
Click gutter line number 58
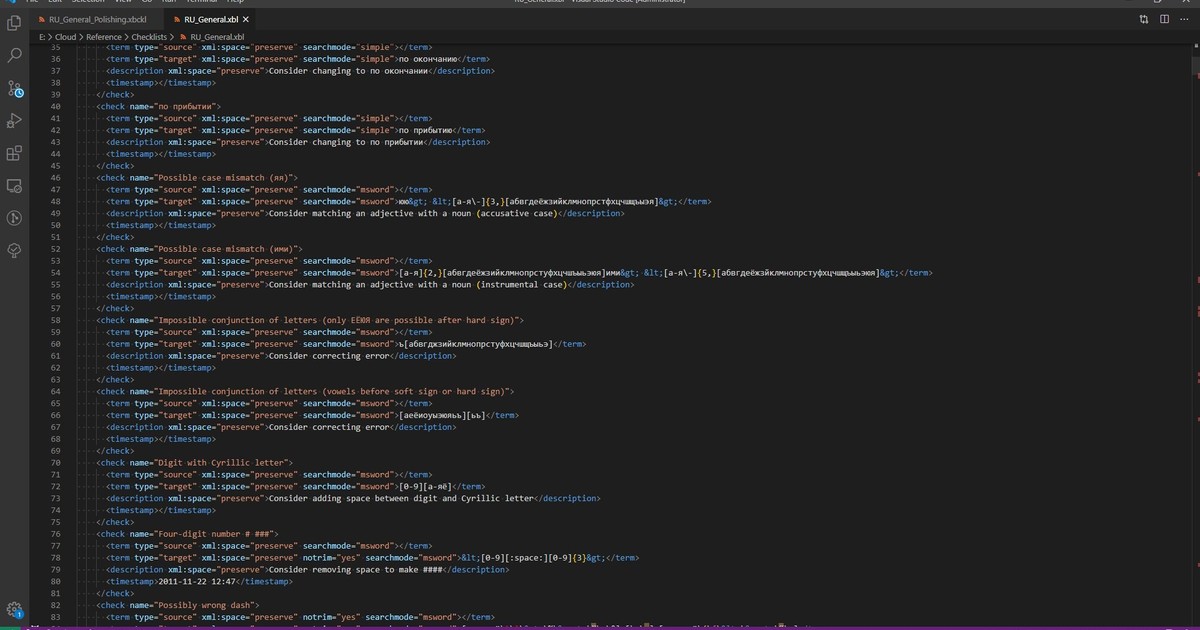click(55, 320)
